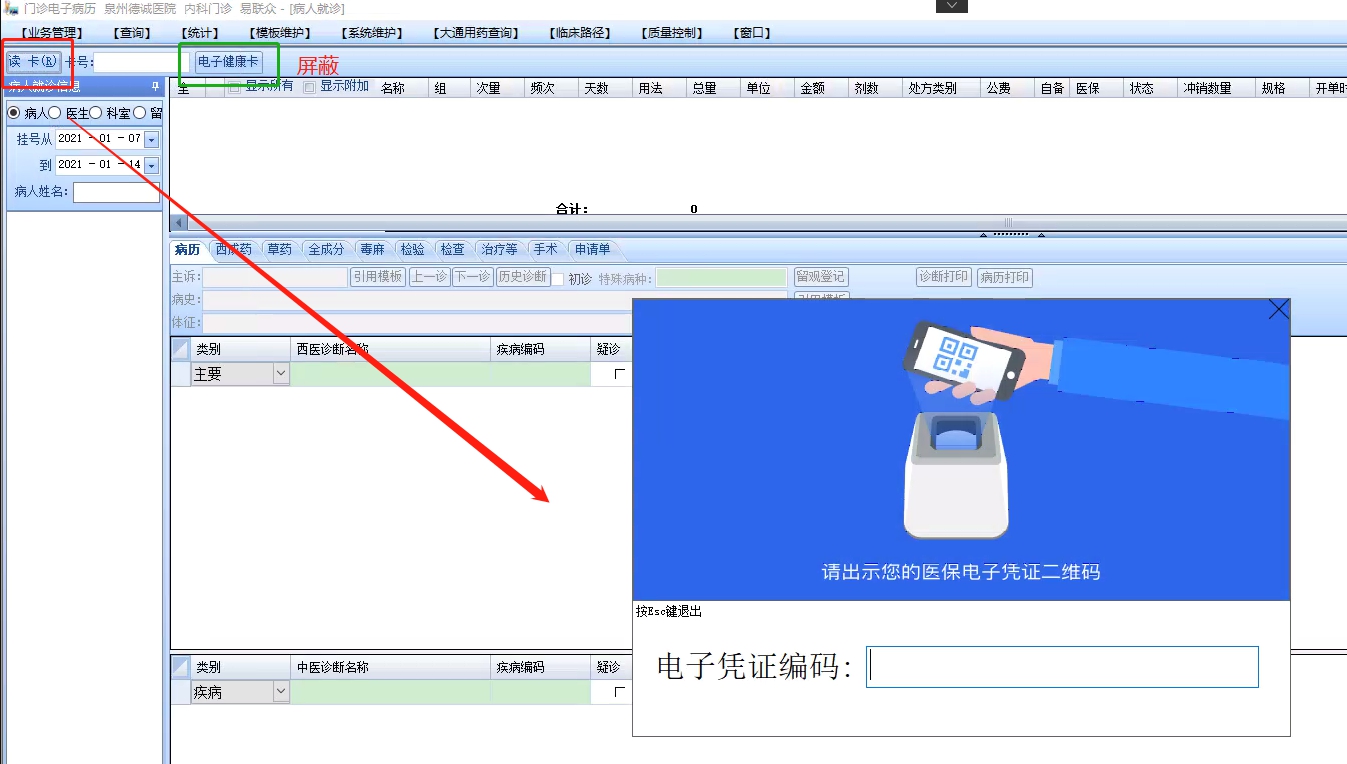Switch to the 检查 tab
The height and width of the screenshot is (764, 1347).
tap(452, 249)
